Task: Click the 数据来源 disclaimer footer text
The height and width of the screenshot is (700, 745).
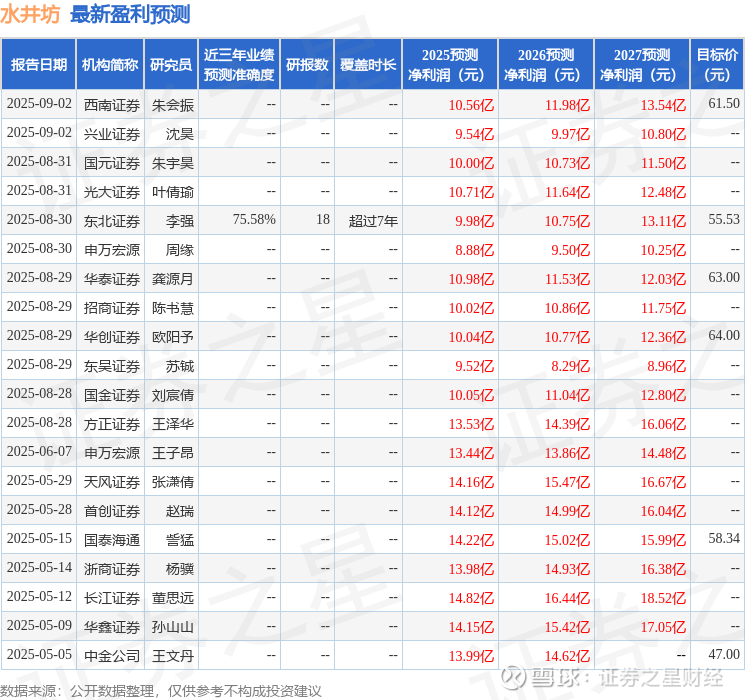Action: pos(161,691)
